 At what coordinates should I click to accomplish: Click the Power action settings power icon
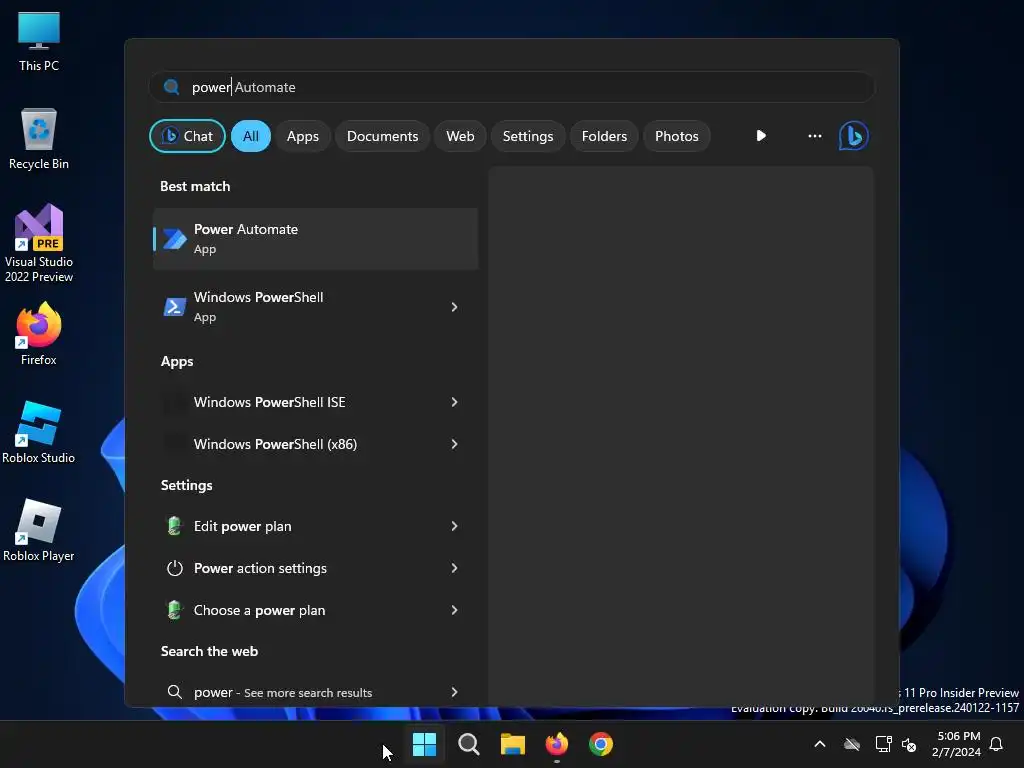coord(174,568)
